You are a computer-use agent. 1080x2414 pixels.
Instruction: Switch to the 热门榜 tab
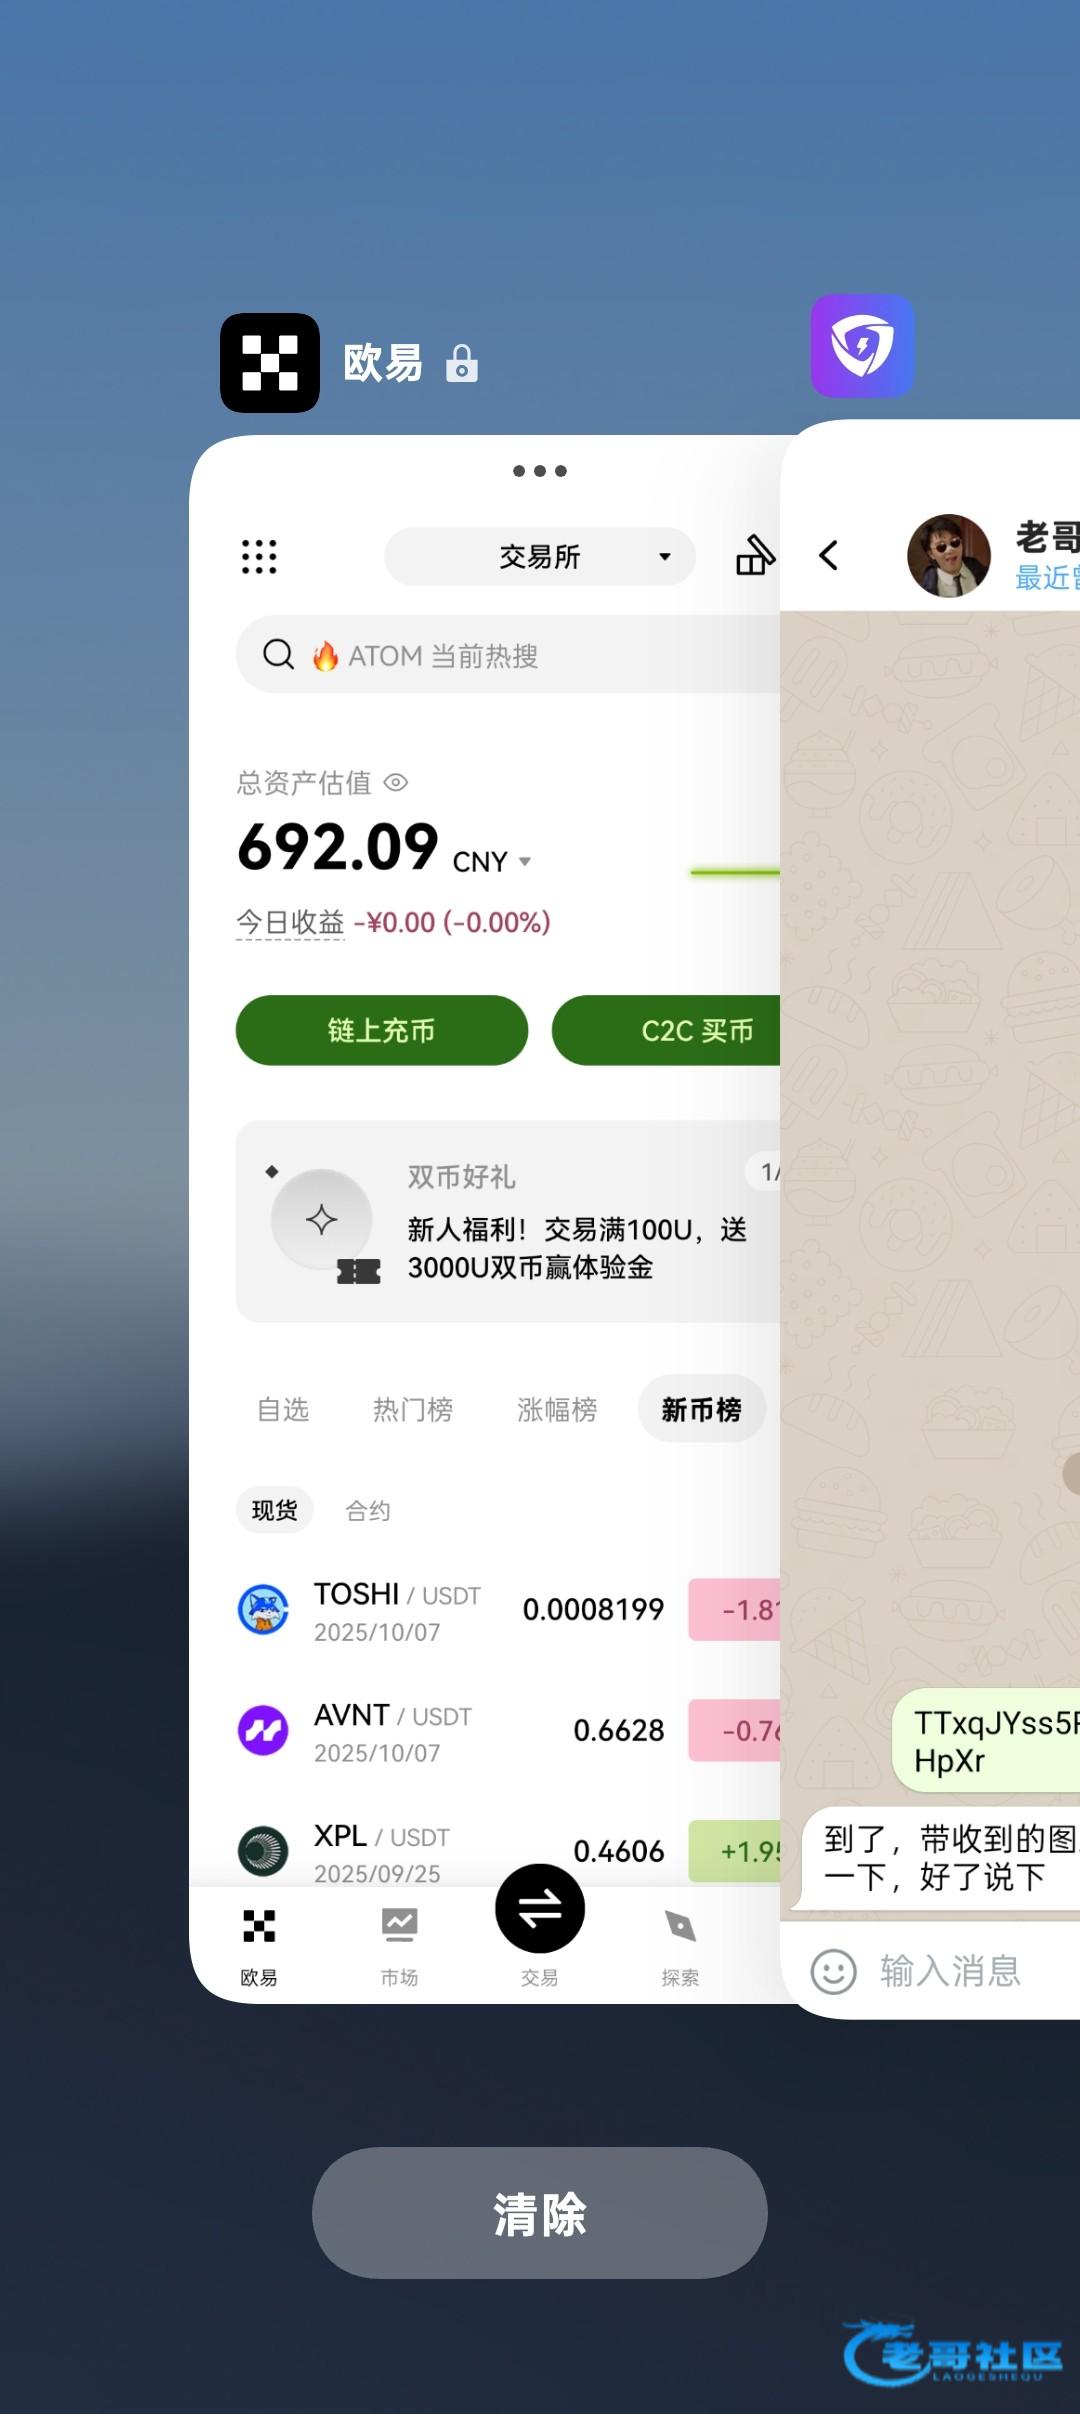[x=413, y=1409]
